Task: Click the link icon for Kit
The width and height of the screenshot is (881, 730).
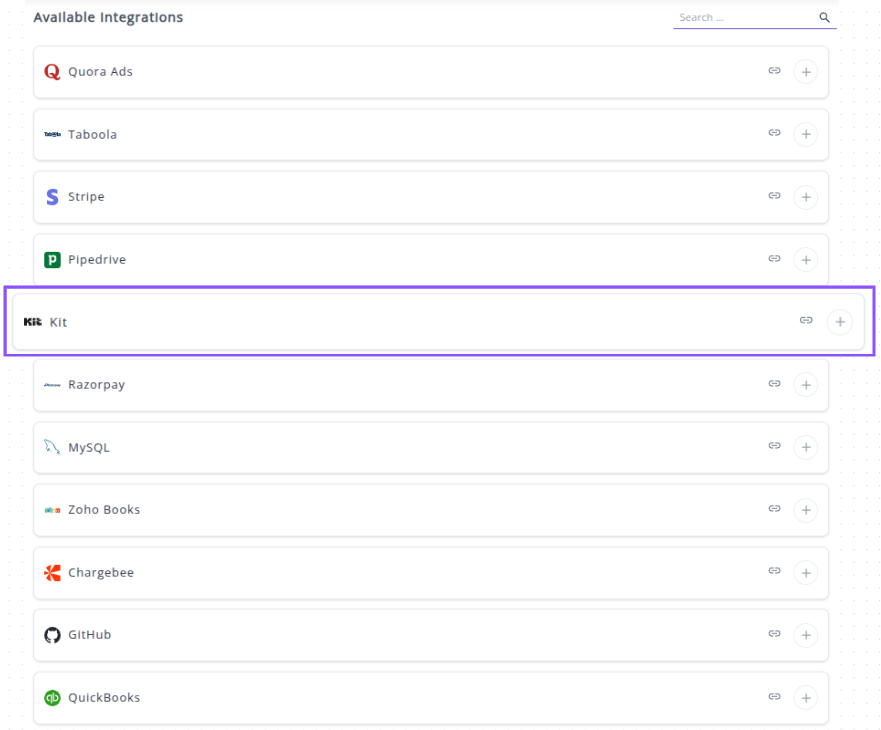Action: (806, 321)
